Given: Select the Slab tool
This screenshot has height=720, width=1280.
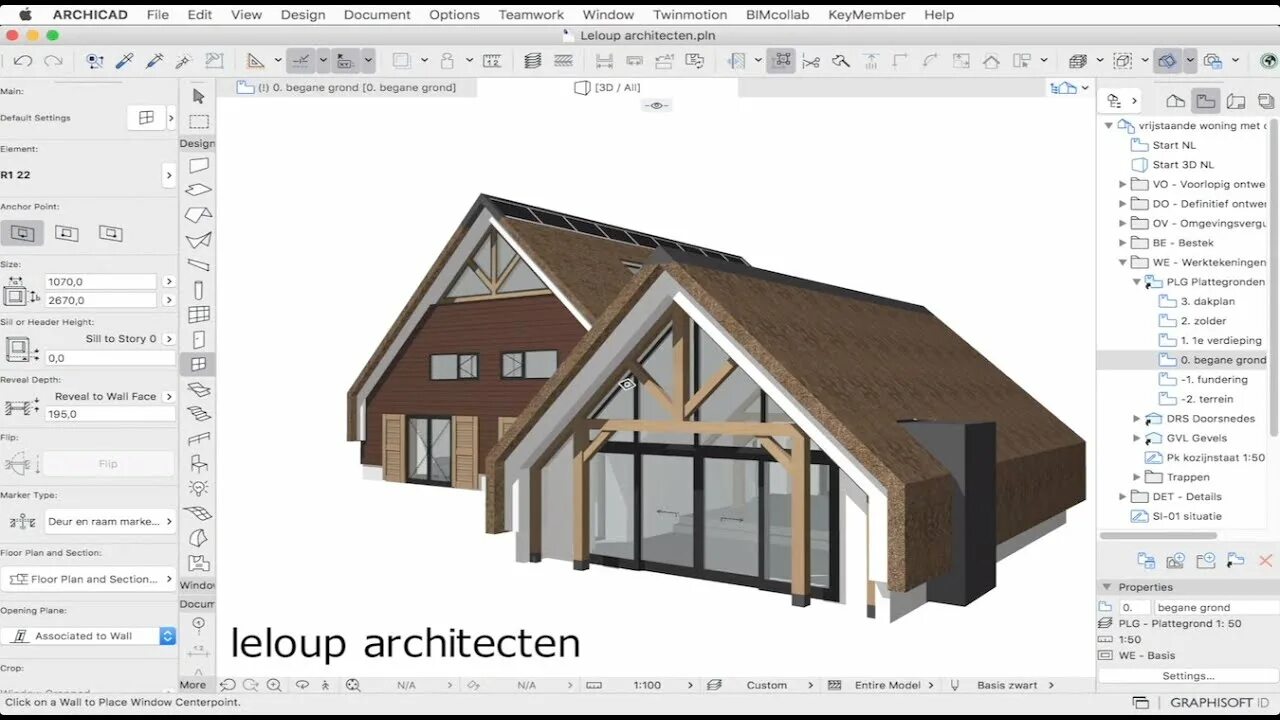Looking at the screenshot, I should 199,190.
